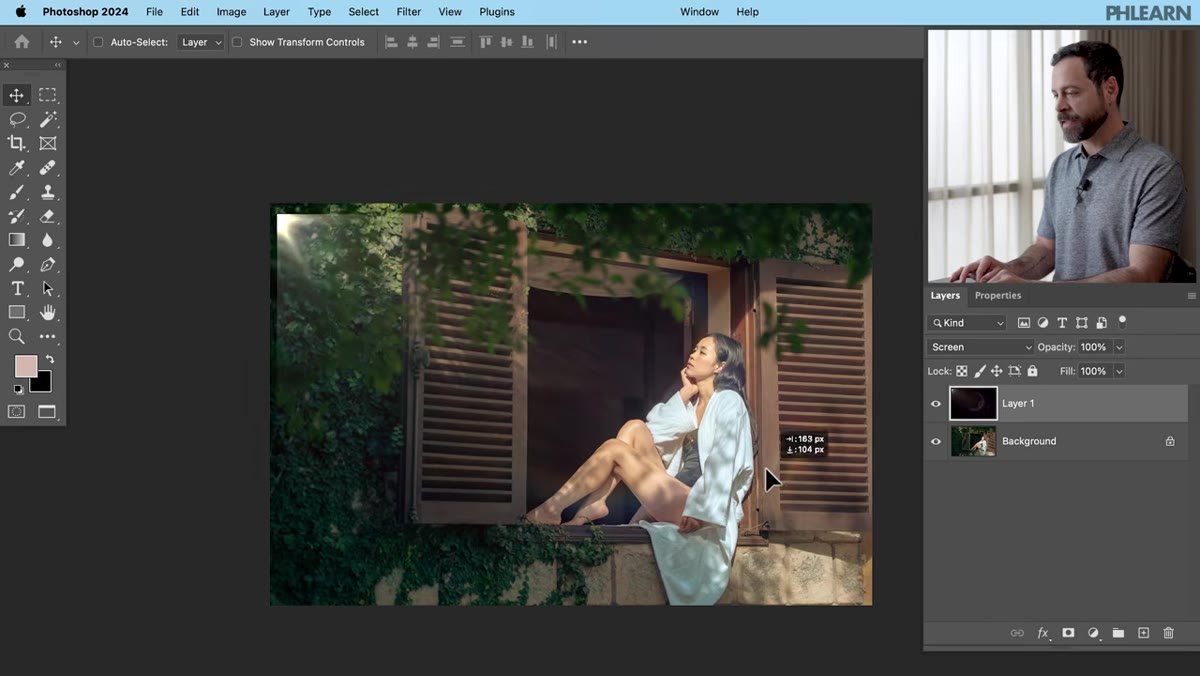The width and height of the screenshot is (1200, 676).
Task: Select the Brush tool
Action: coord(17,192)
